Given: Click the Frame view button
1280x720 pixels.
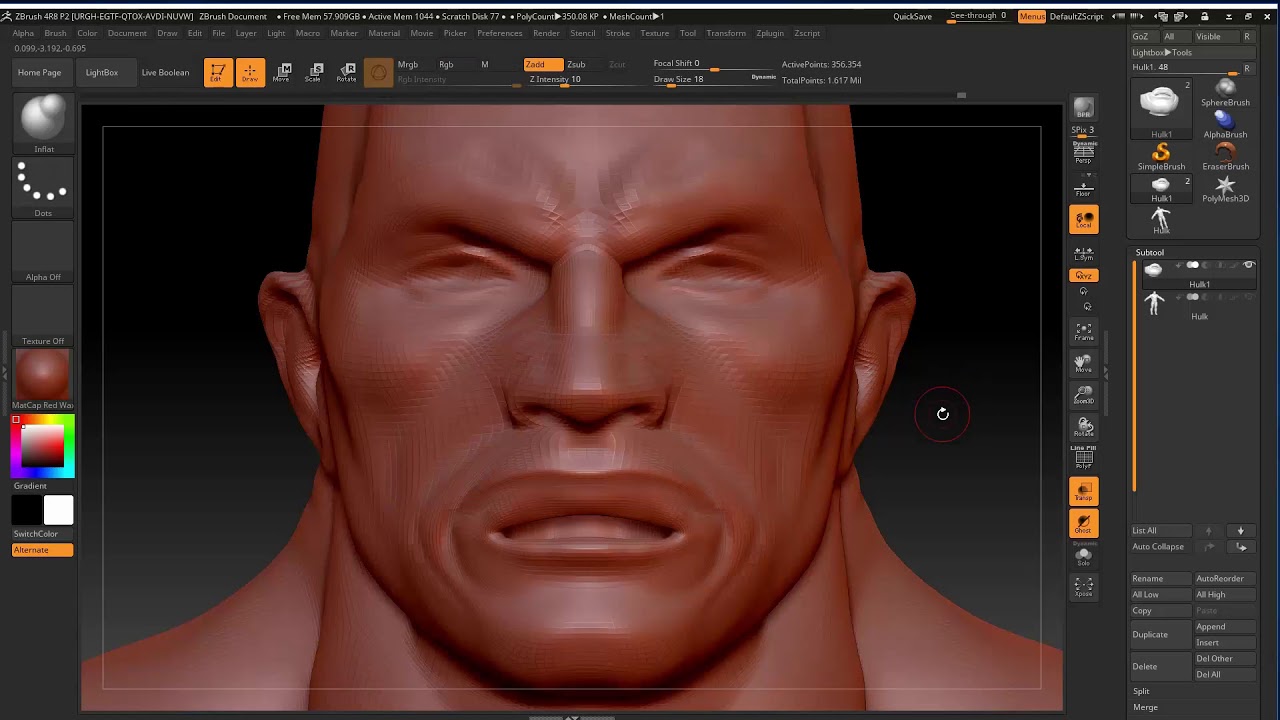Looking at the screenshot, I should tap(1084, 332).
